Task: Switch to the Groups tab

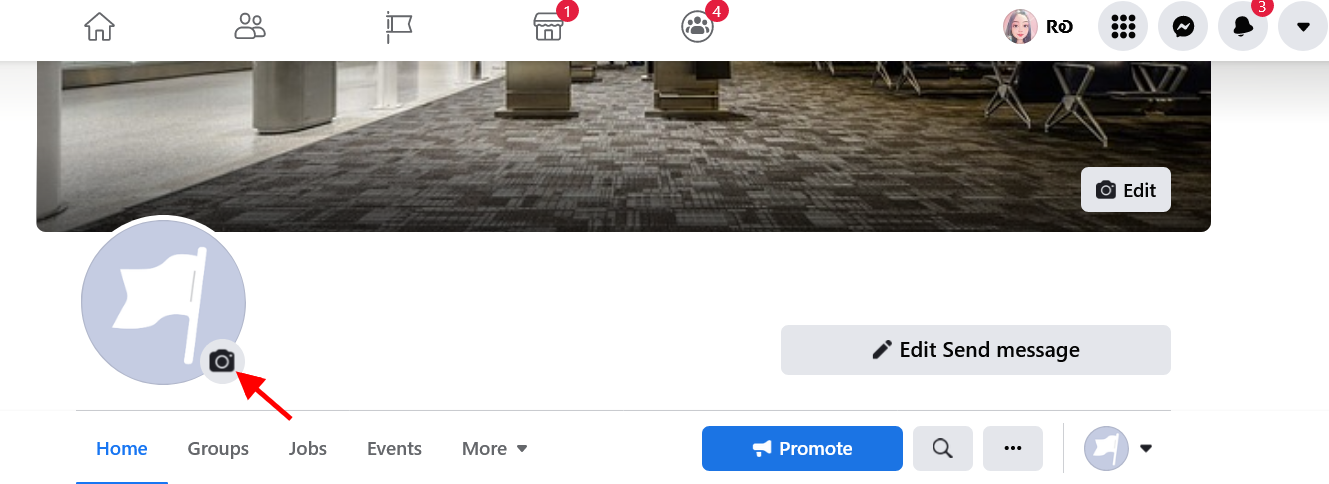Action: (x=218, y=449)
